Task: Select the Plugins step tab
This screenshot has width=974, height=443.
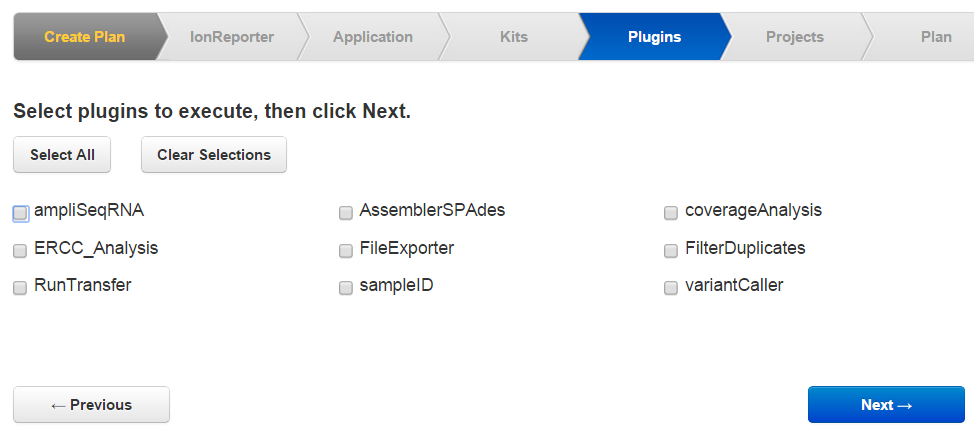Action: coord(654,37)
